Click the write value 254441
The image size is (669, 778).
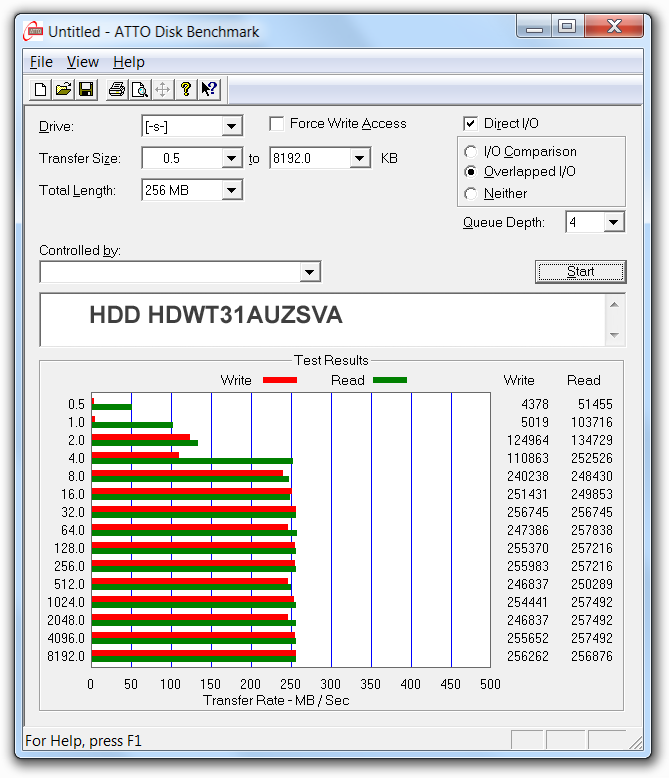[528, 602]
